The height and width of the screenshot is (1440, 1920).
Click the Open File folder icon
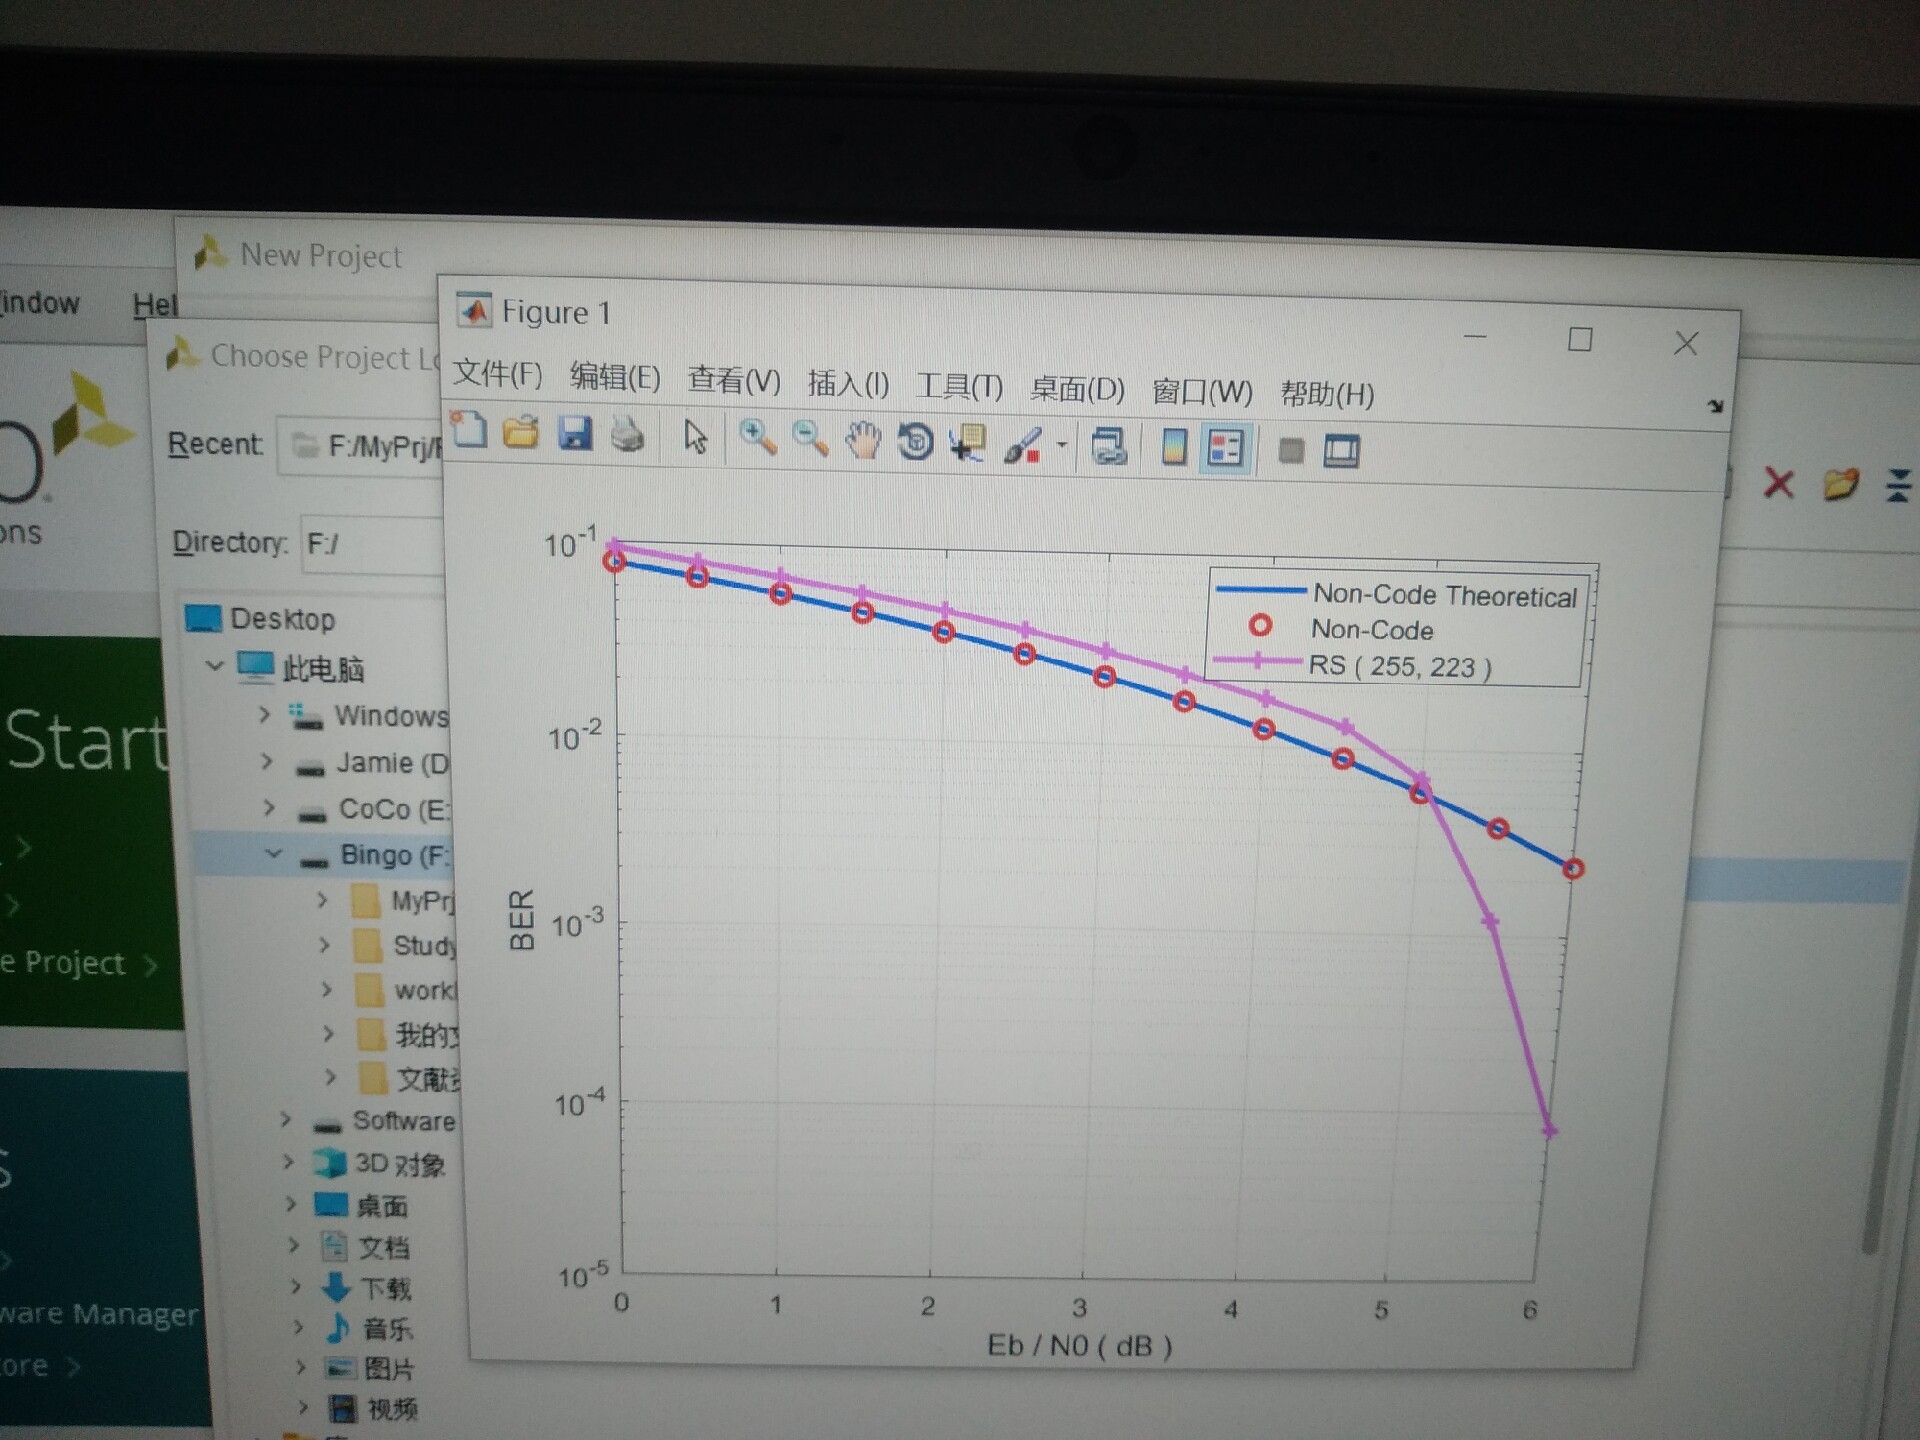click(521, 433)
